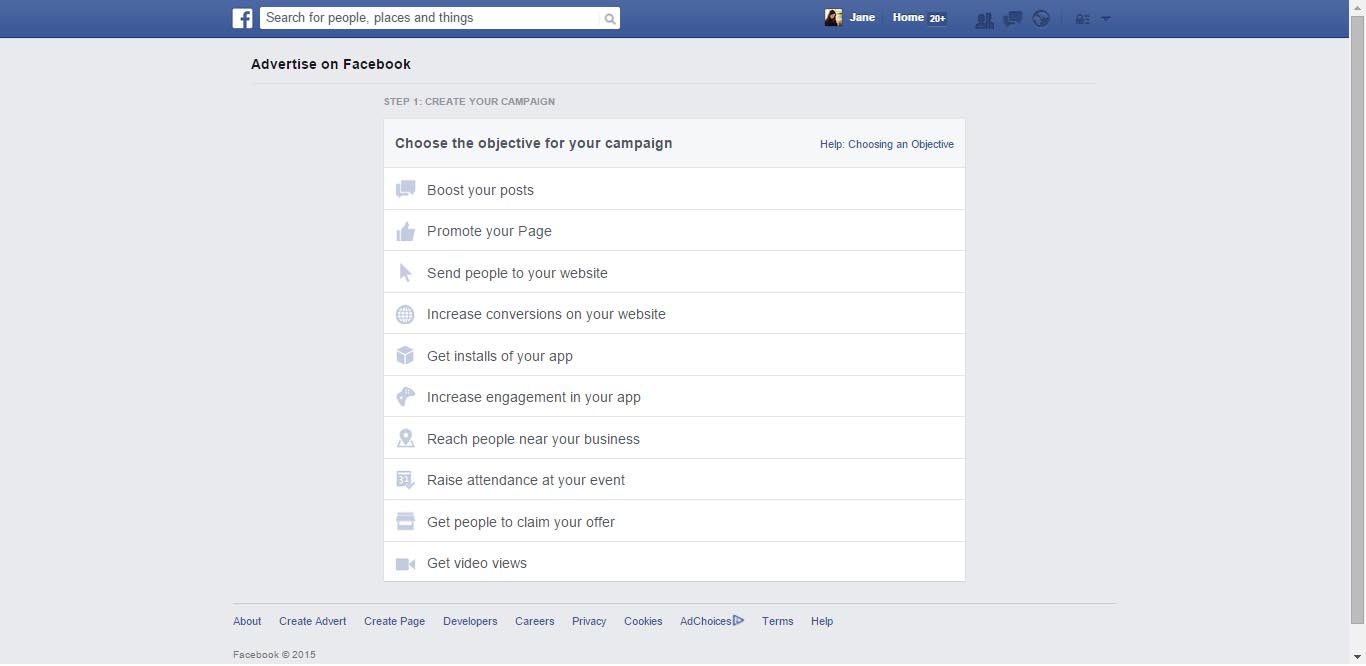This screenshot has height=666, width=1366.
Task: Open Help: Choosing an Objective link
Action: pyautogui.click(x=887, y=144)
